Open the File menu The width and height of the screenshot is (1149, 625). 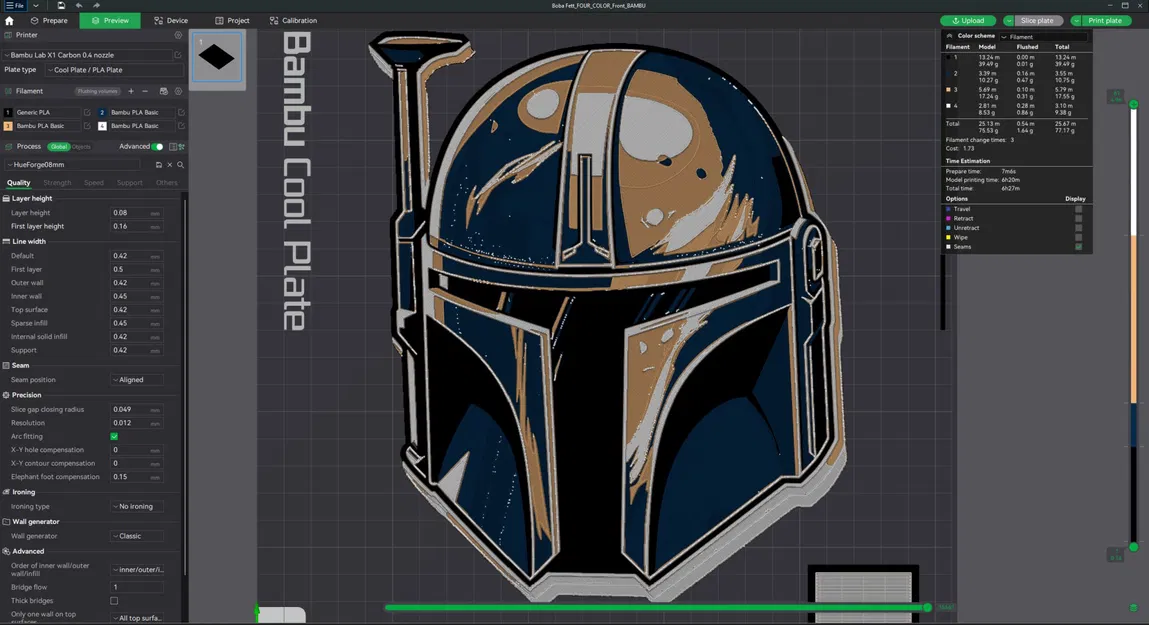click(x=15, y=6)
